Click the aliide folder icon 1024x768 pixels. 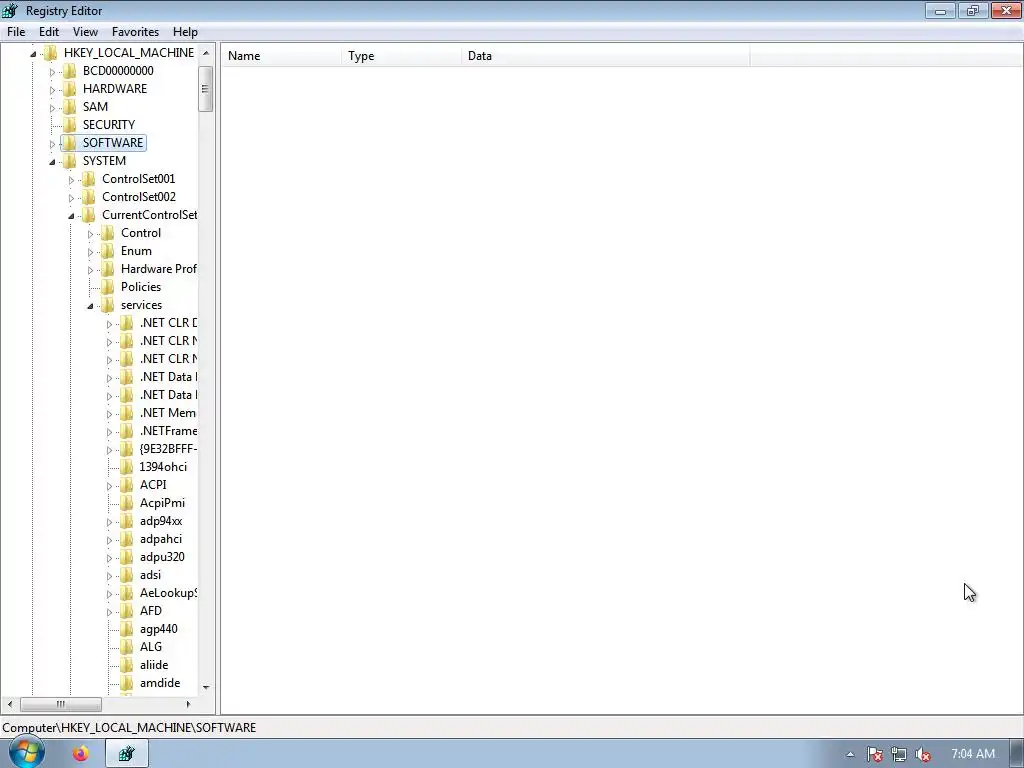(127, 665)
